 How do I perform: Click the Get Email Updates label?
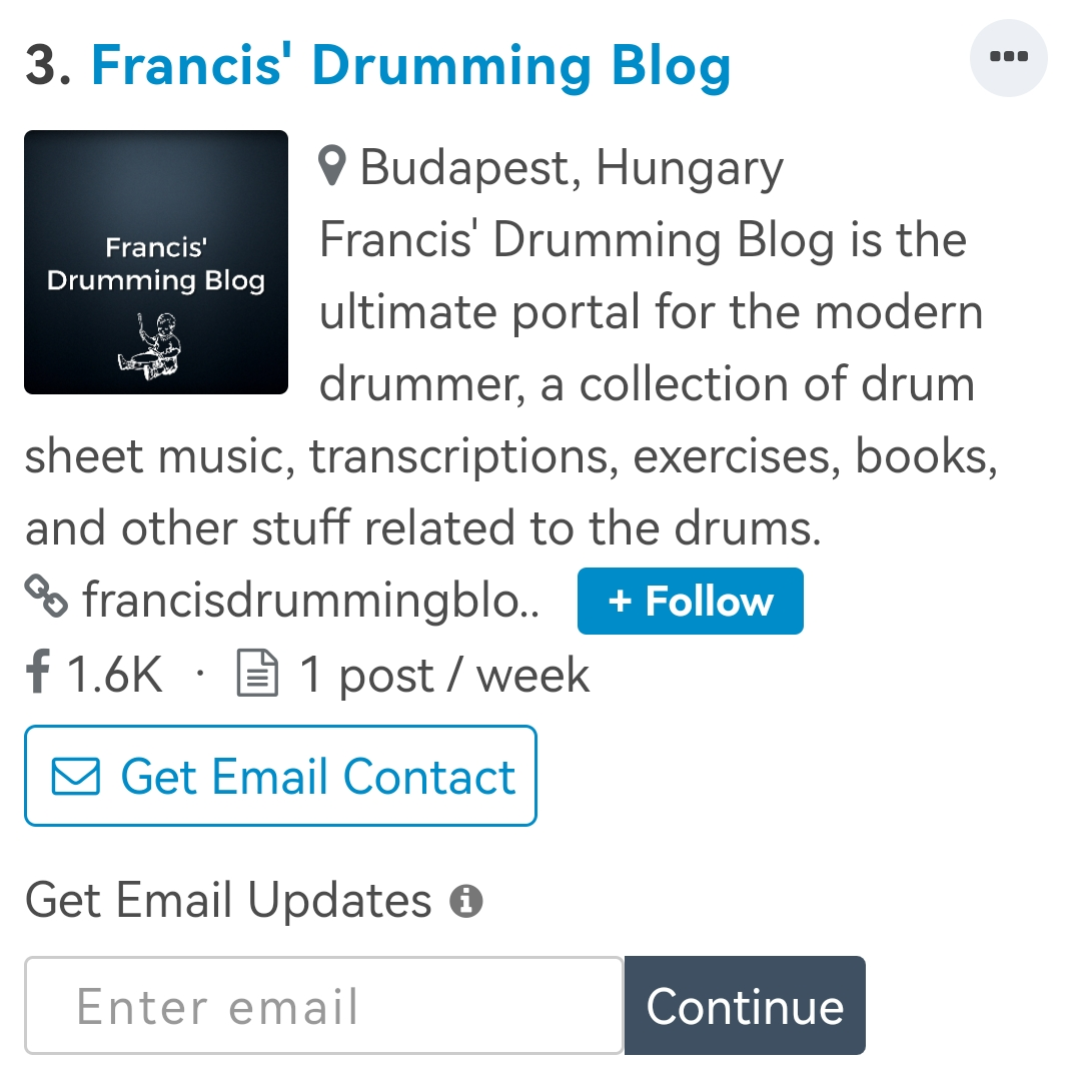pos(228,901)
